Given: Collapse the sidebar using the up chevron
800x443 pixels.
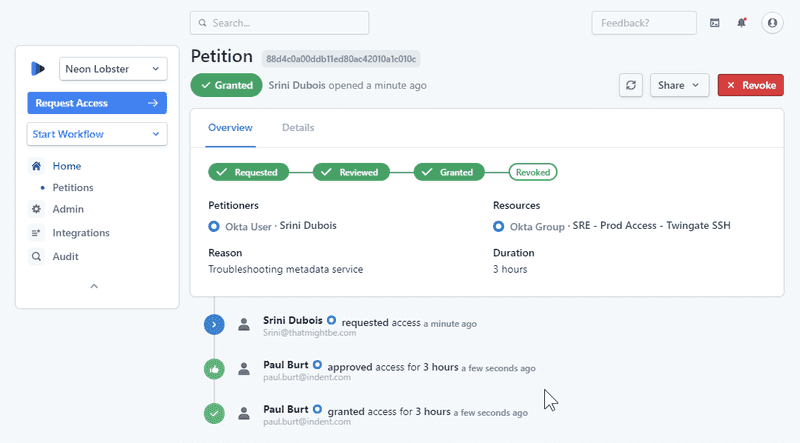Looking at the screenshot, I should coord(94,286).
